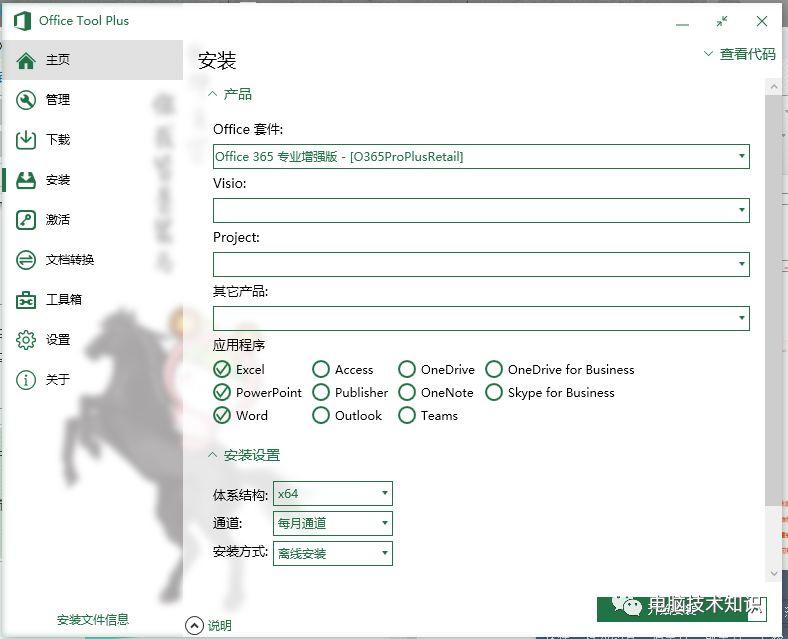788x639 pixels.
Task: Uncheck the Word application
Action: click(222, 415)
